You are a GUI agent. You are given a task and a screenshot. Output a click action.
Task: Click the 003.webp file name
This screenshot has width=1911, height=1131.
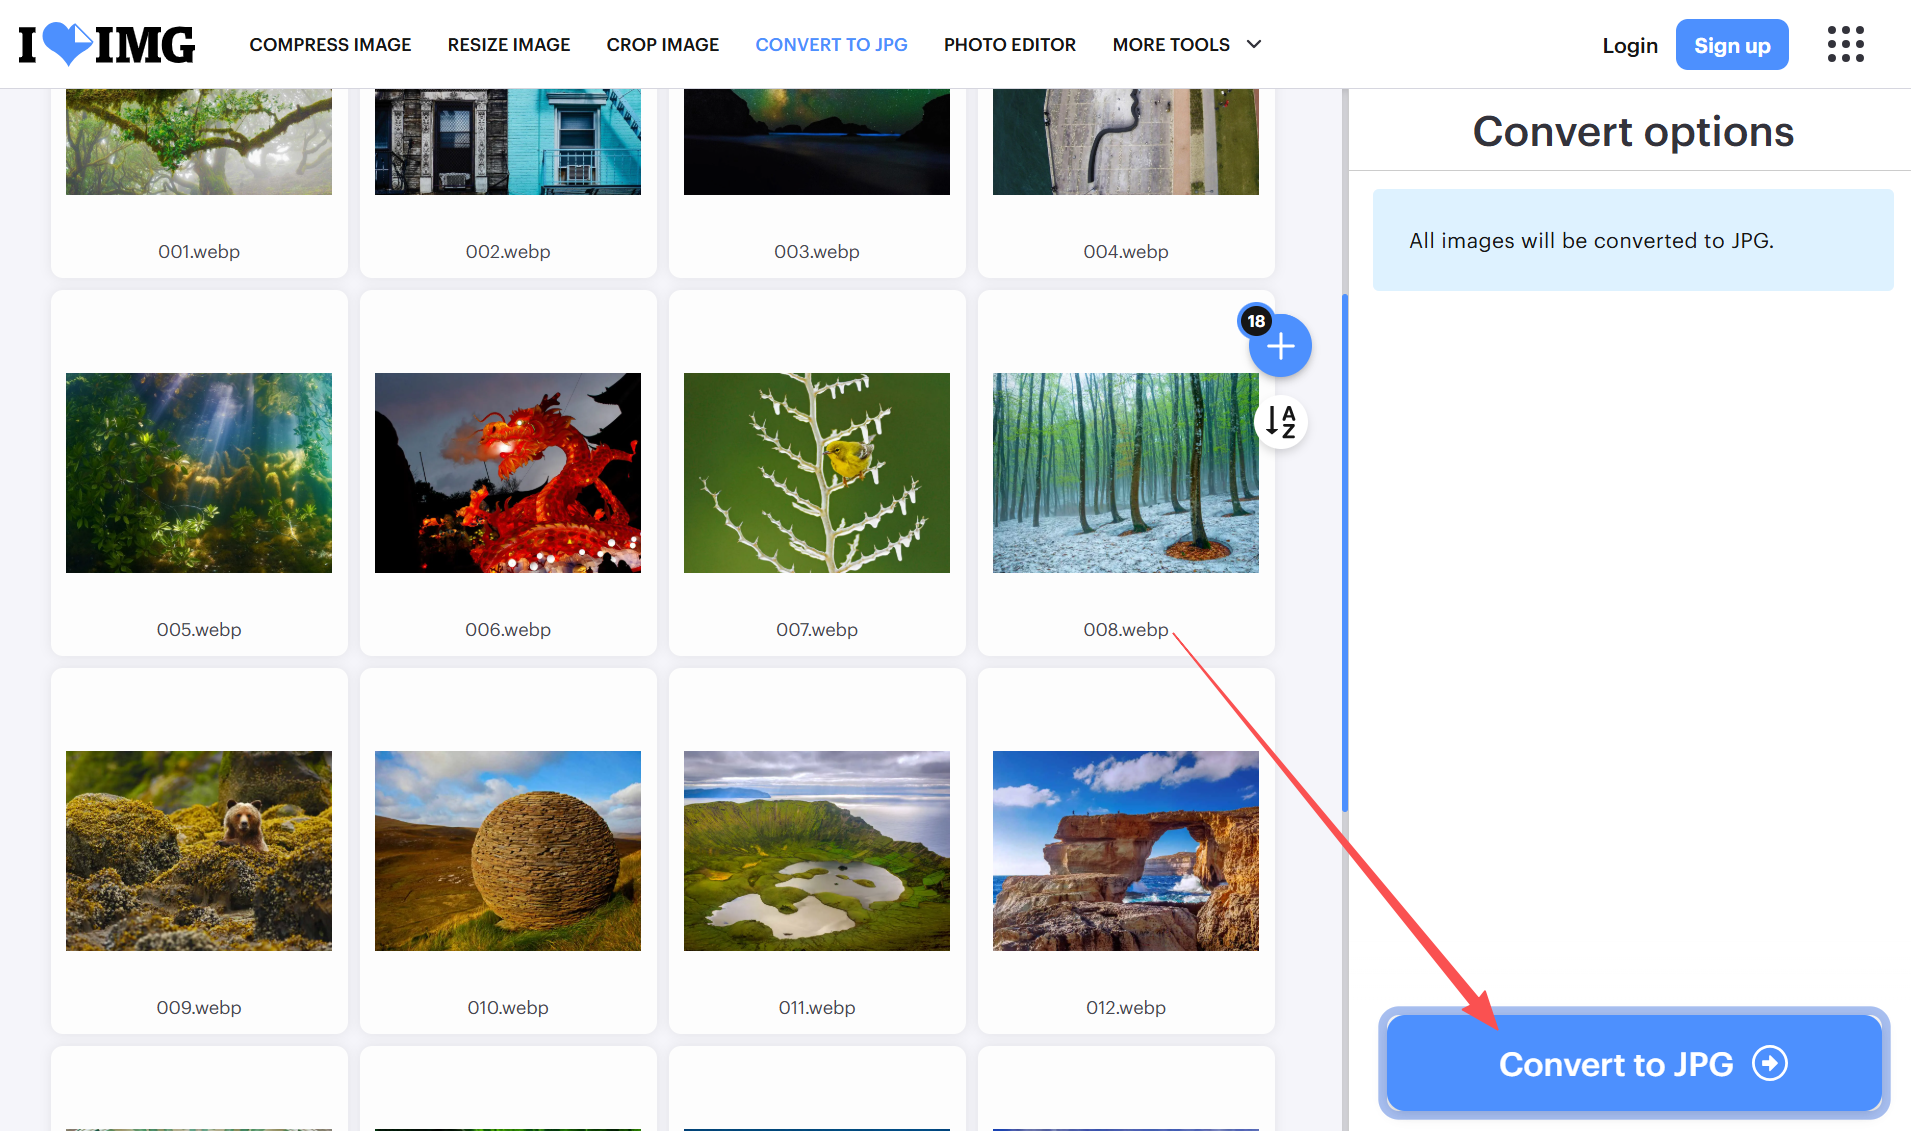(x=817, y=252)
